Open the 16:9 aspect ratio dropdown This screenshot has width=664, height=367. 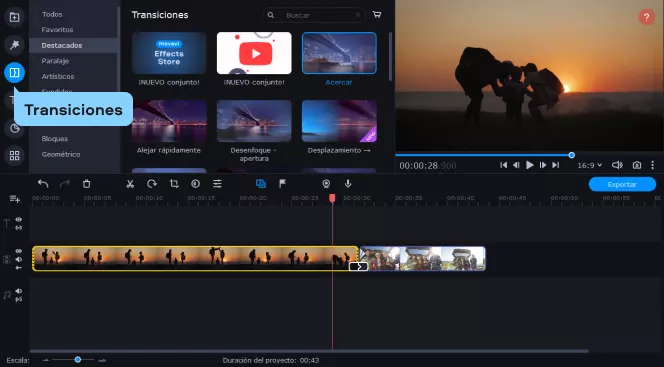[x=589, y=165]
